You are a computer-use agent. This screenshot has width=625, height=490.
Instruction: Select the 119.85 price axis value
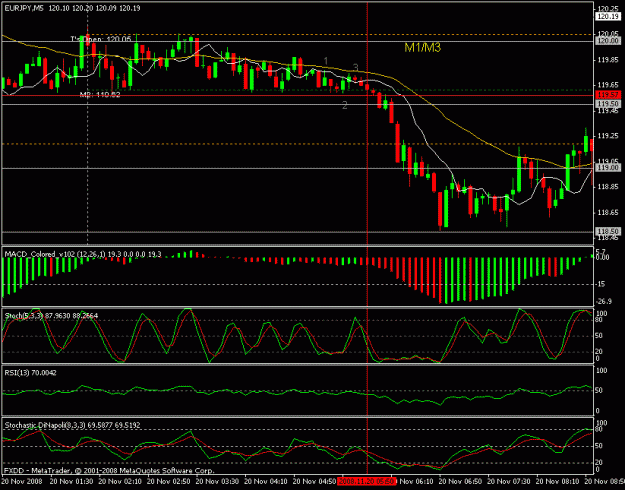click(x=608, y=60)
